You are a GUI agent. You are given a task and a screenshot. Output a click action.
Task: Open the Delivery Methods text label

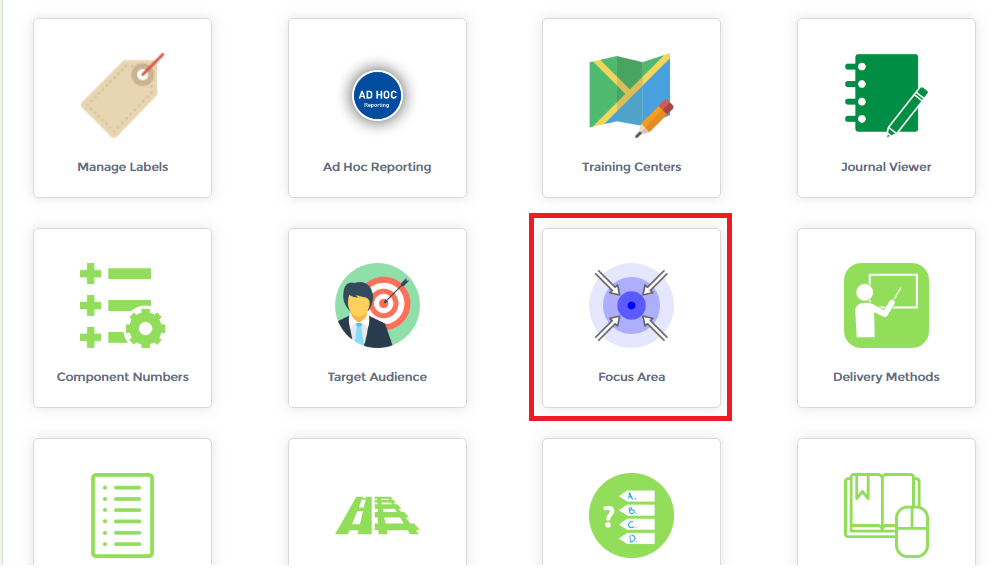(x=886, y=376)
